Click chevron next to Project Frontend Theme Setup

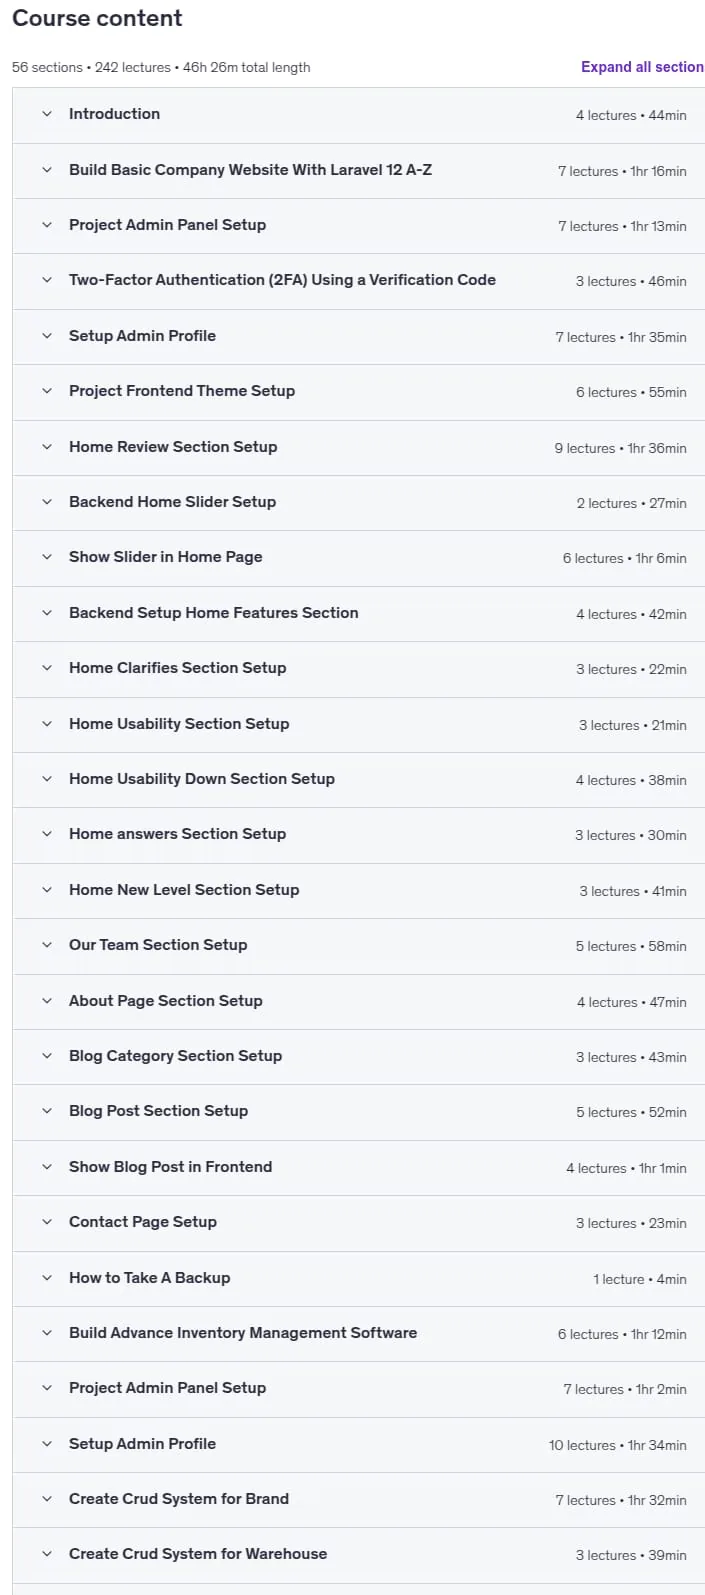pos(46,391)
